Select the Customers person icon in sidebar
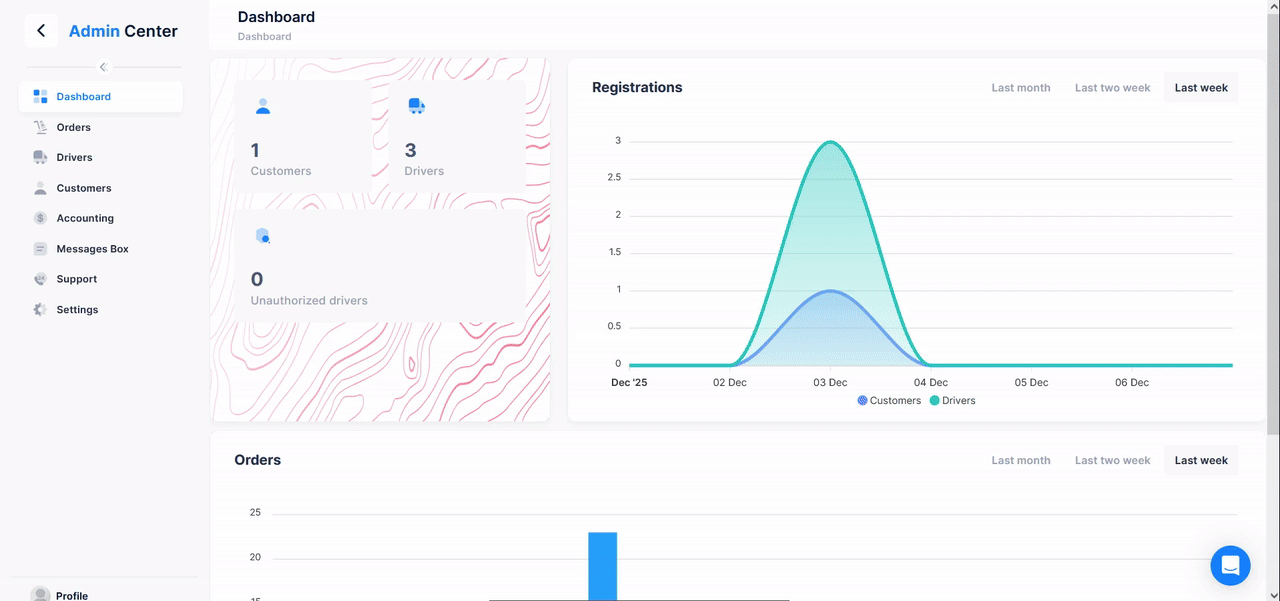Image resolution: width=1280 pixels, height=601 pixels. pos(40,188)
